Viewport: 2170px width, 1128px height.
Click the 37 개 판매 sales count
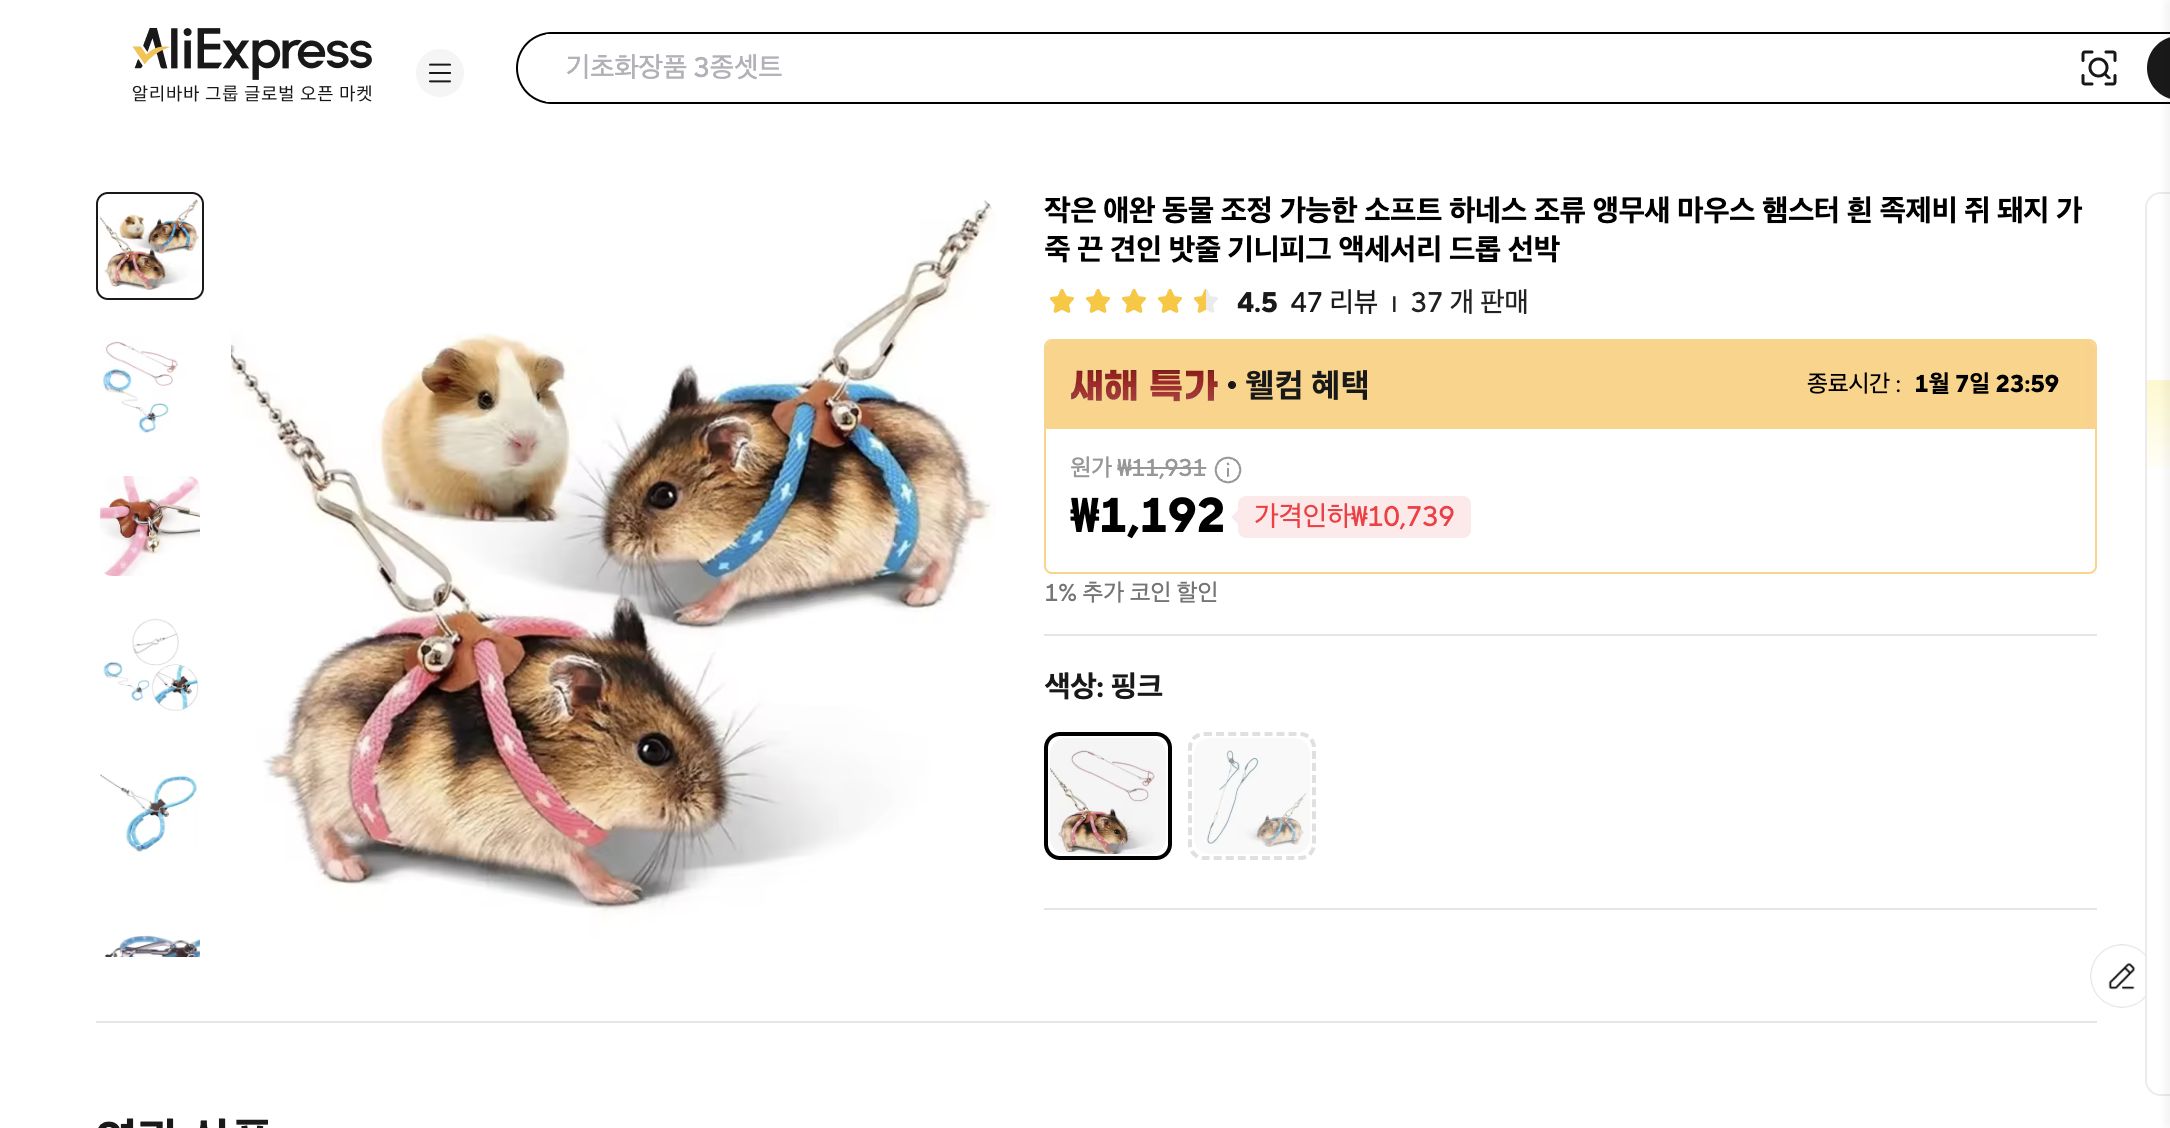pos(1470,303)
